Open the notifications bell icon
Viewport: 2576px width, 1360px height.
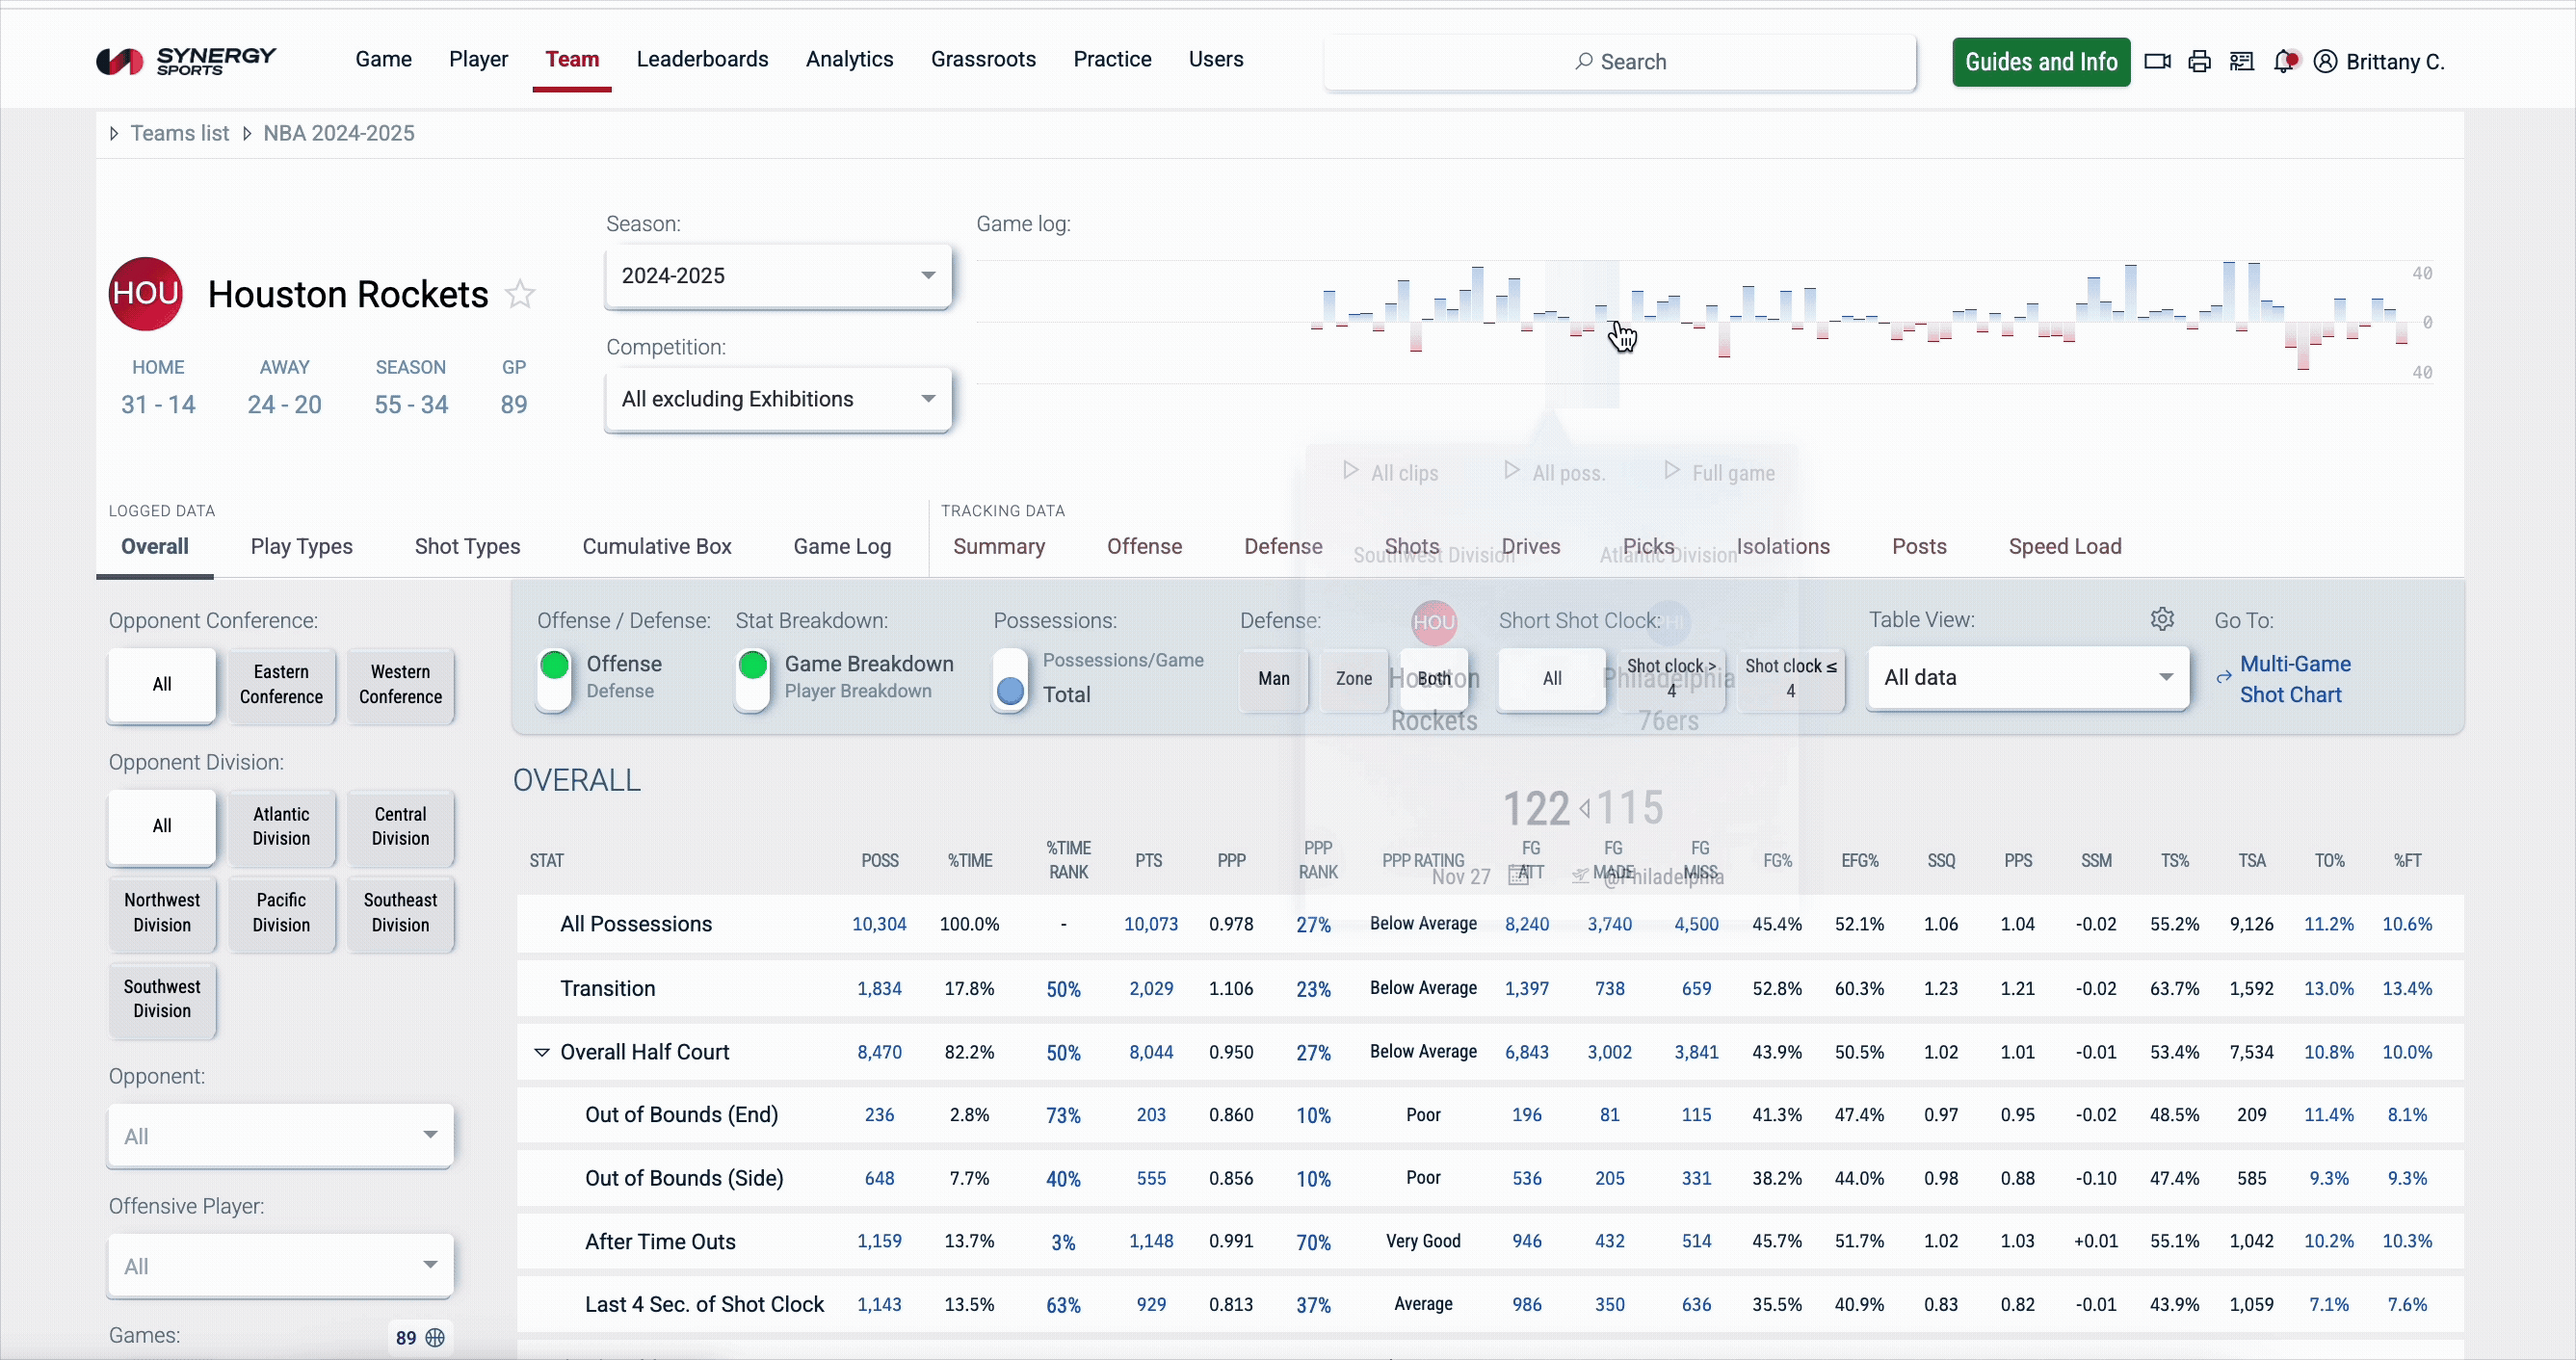coord(2284,62)
